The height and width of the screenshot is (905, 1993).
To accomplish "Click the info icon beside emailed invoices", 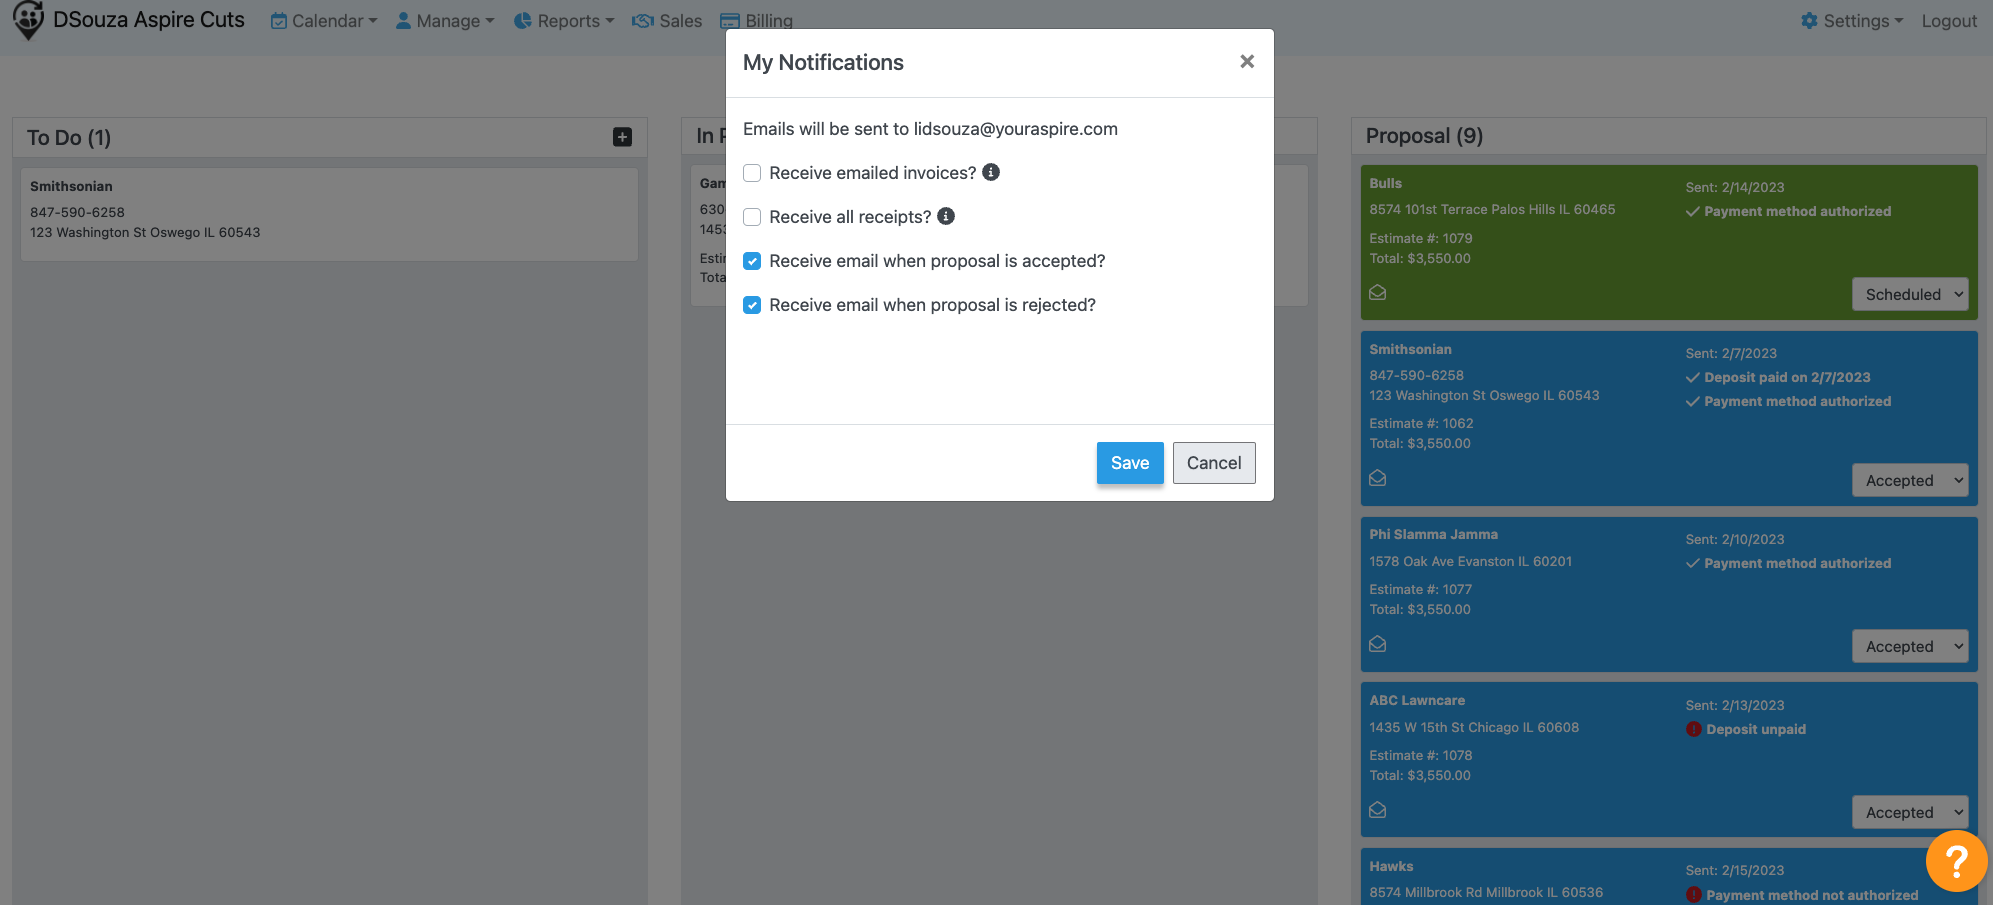I will 991,172.
